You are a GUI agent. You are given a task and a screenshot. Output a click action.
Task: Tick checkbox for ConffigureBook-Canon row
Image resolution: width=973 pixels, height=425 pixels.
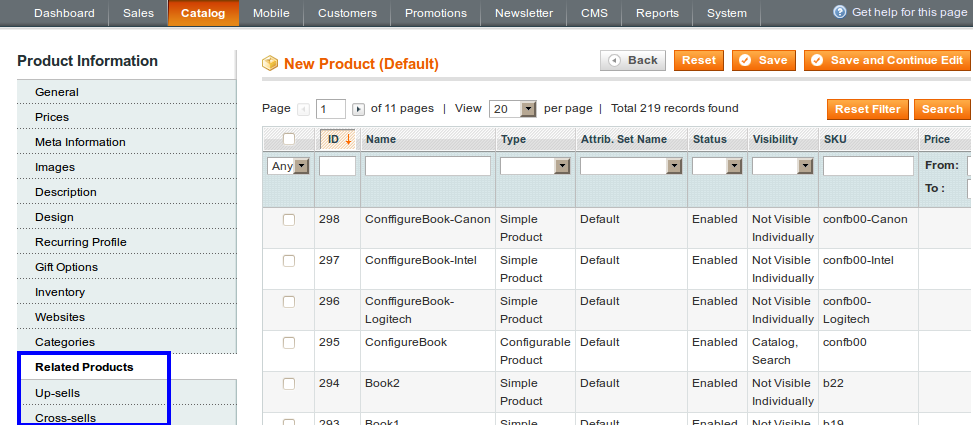(289, 220)
